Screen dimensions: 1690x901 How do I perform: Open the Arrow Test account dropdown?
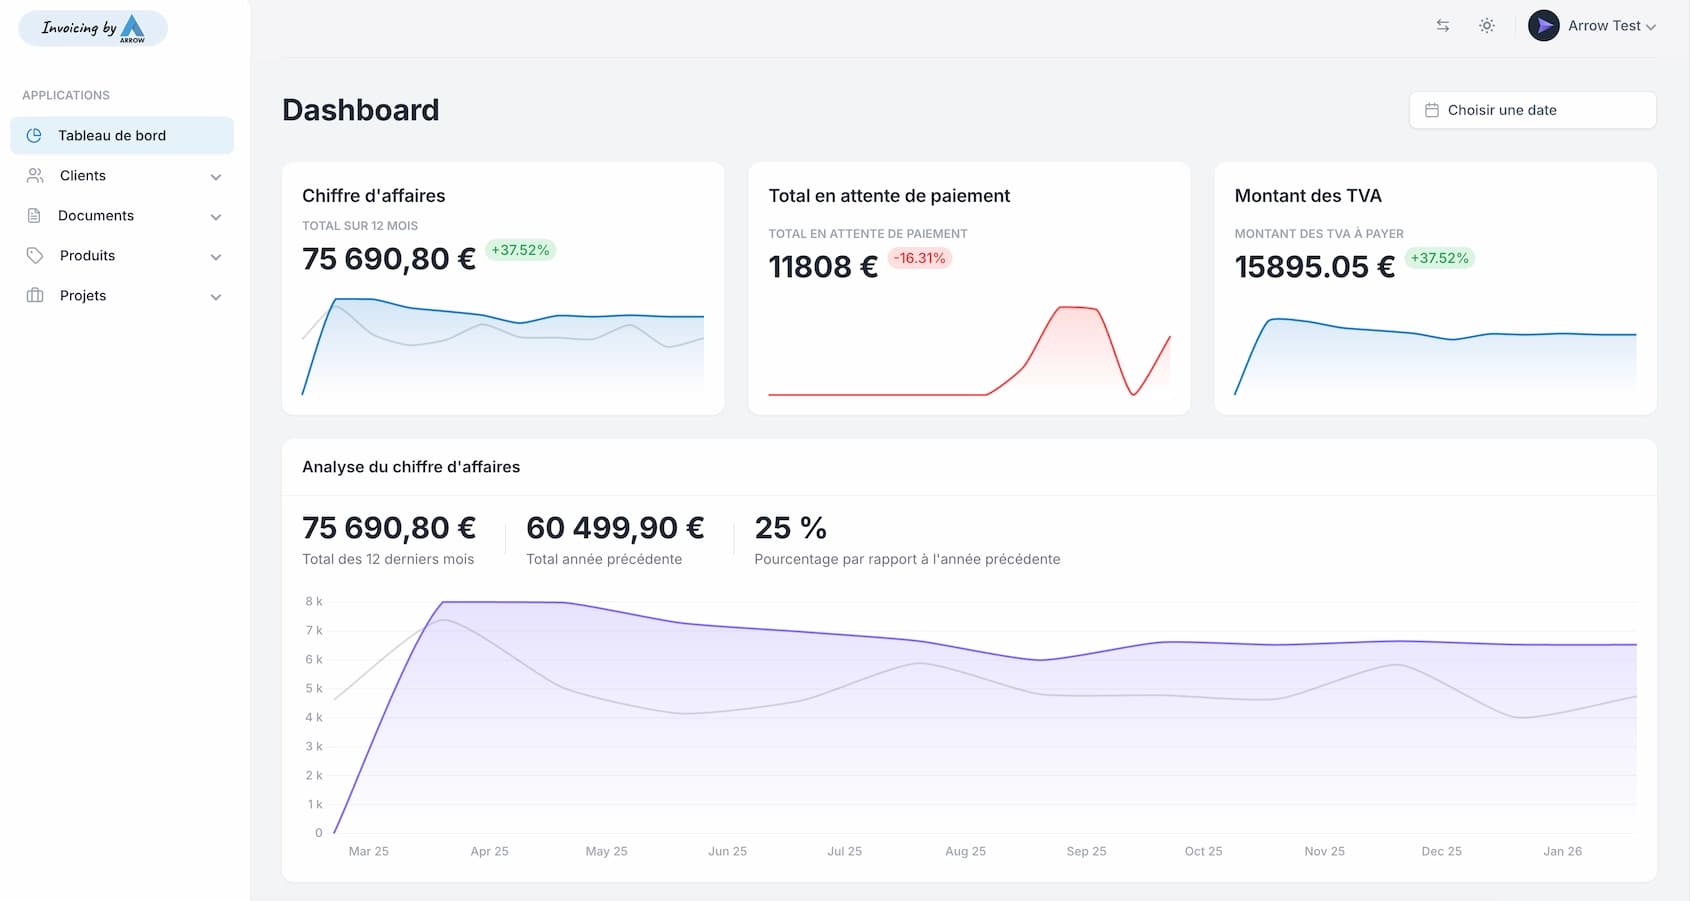[1605, 25]
